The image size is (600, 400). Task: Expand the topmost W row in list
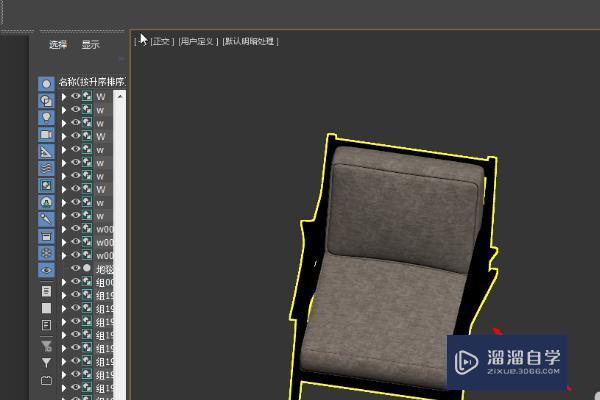pos(64,97)
